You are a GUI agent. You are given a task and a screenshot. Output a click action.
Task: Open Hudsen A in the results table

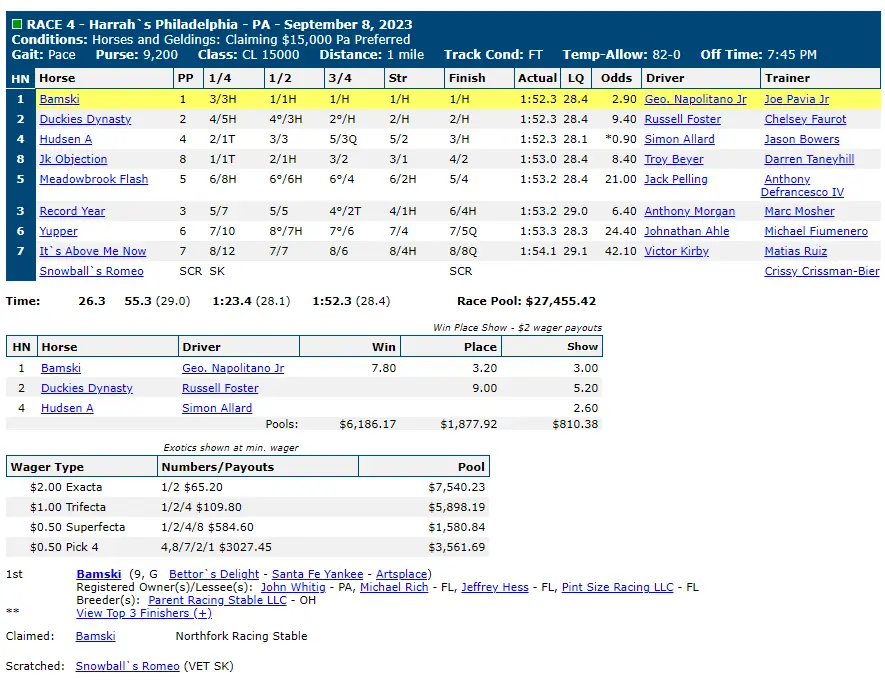(65, 139)
